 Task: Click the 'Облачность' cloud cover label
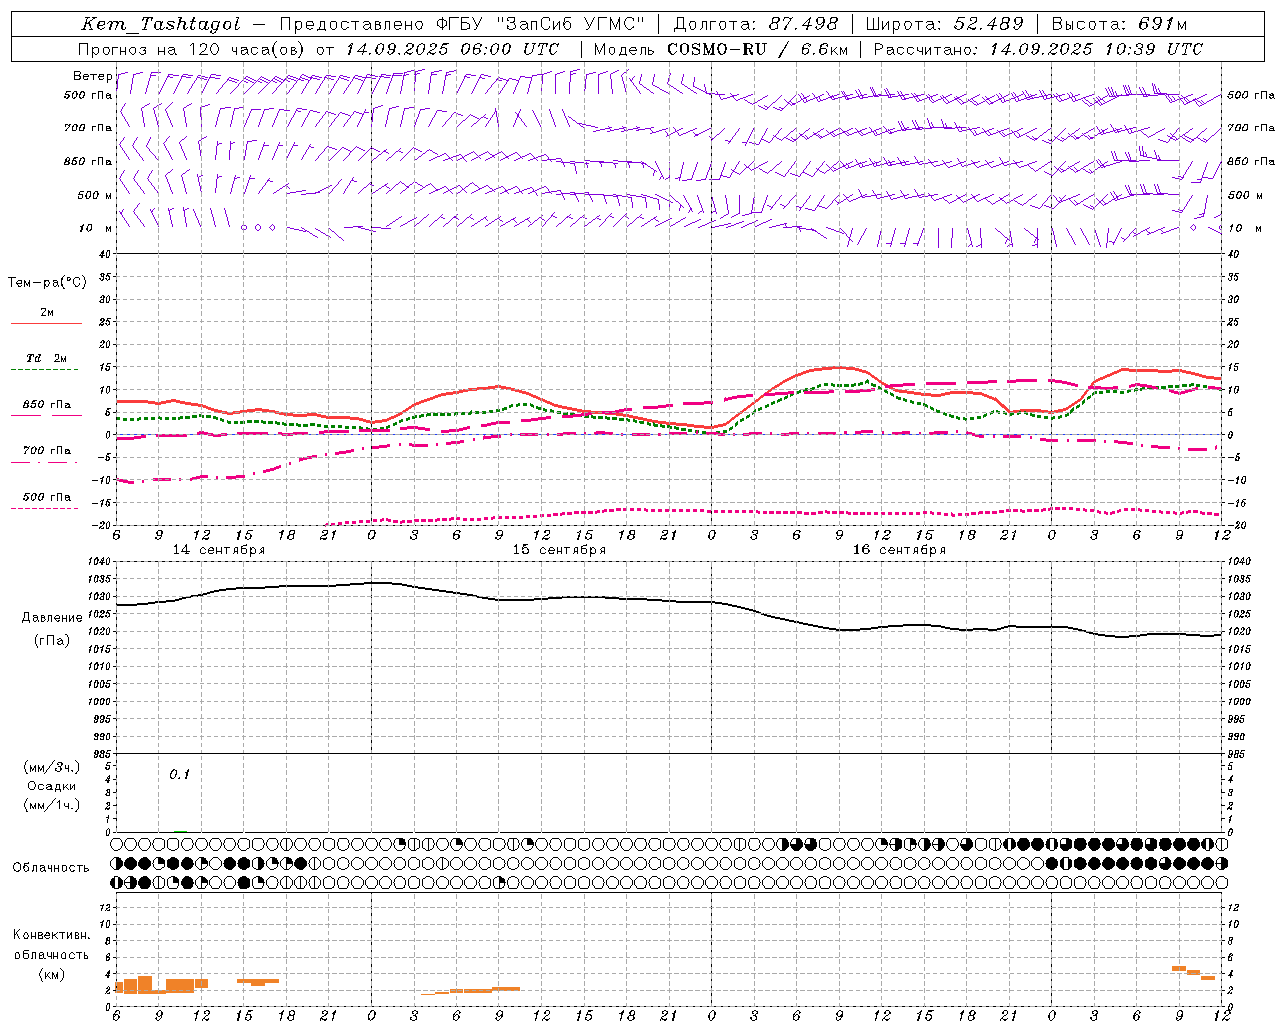click(x=51, y=868)
